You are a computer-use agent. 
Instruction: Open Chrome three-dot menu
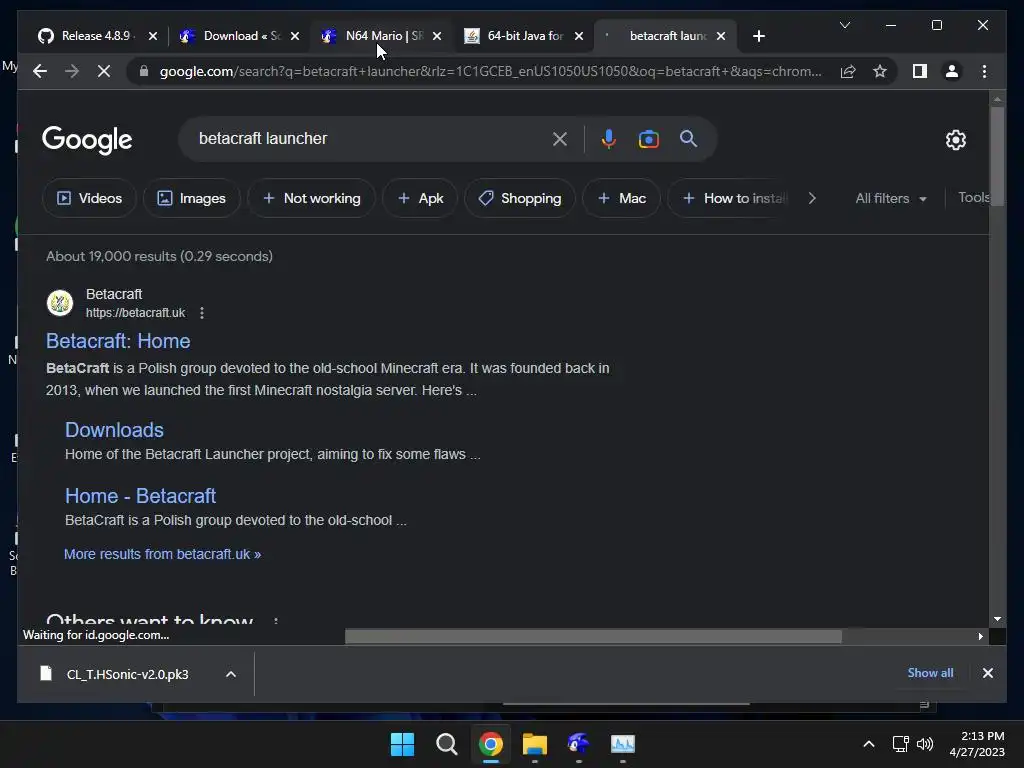click(x=984, y=71)
